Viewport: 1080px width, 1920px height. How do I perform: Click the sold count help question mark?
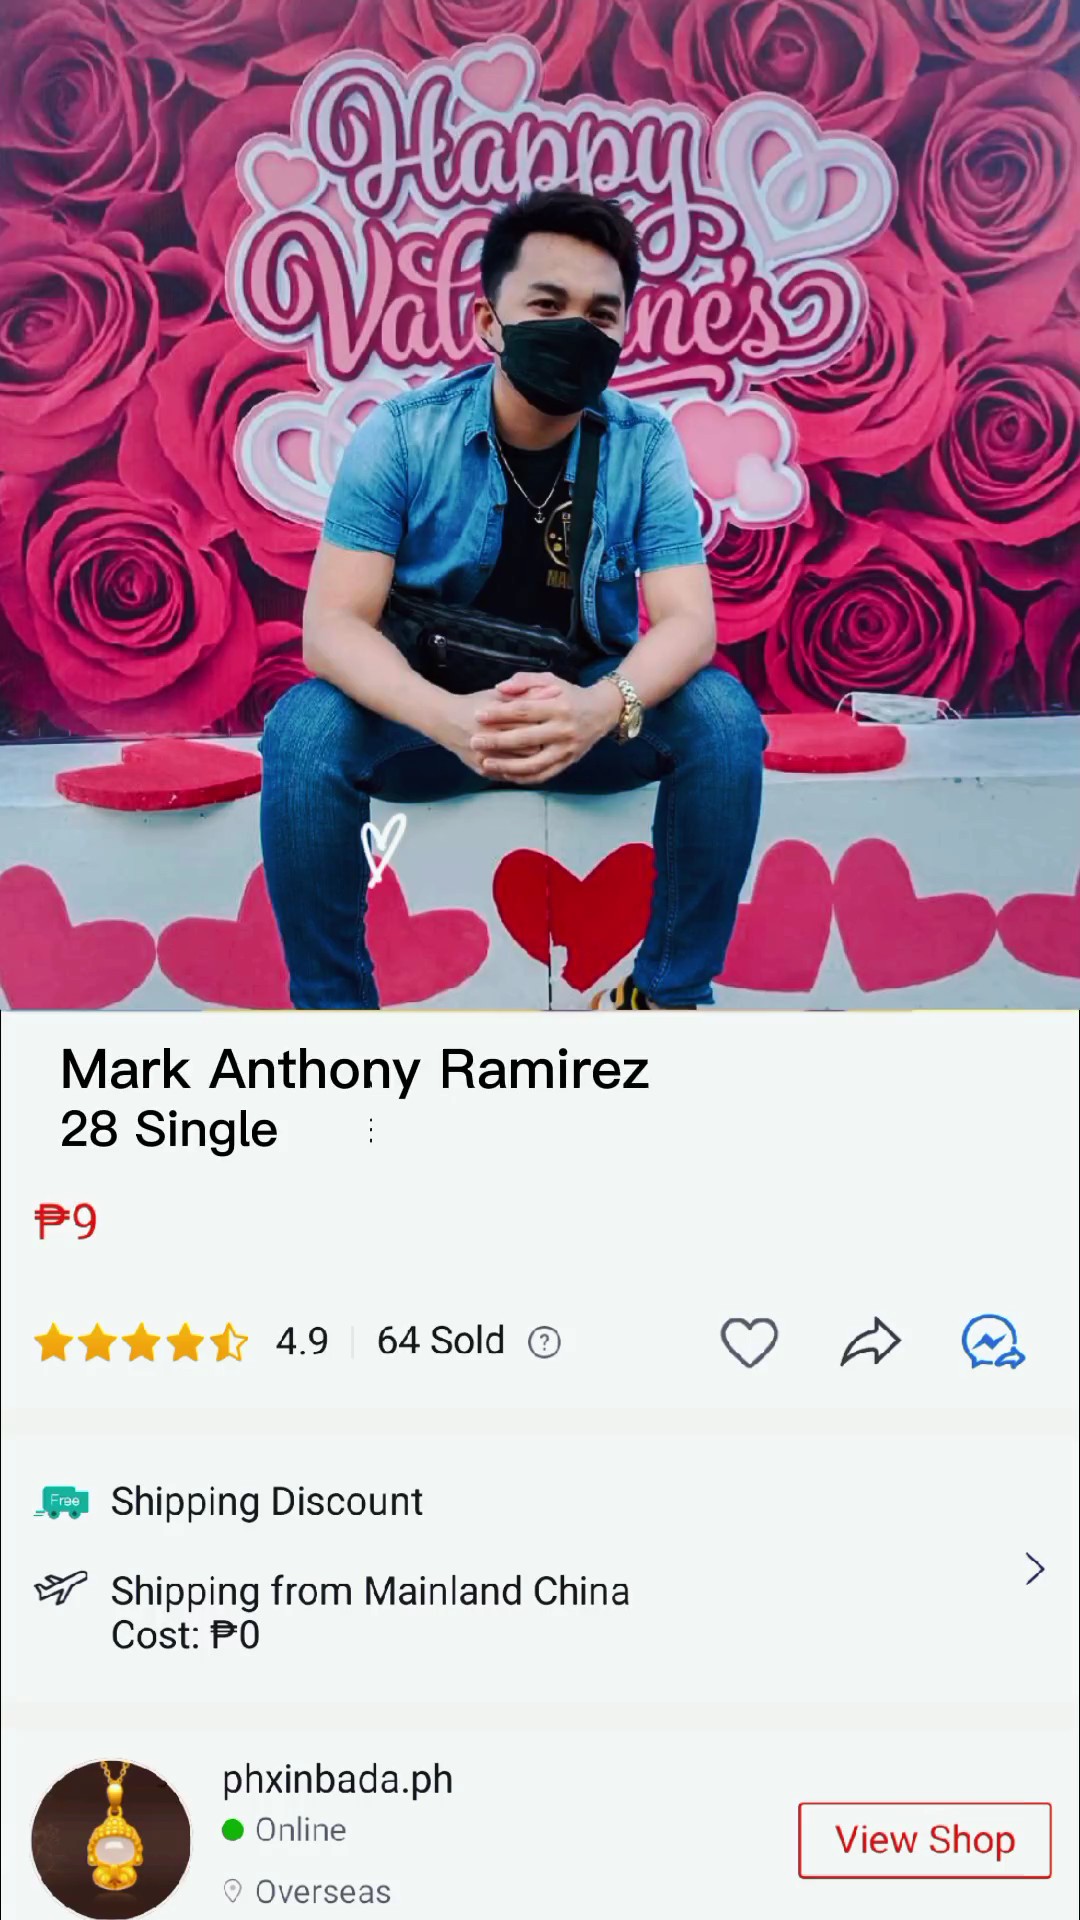pos(544,1342)
